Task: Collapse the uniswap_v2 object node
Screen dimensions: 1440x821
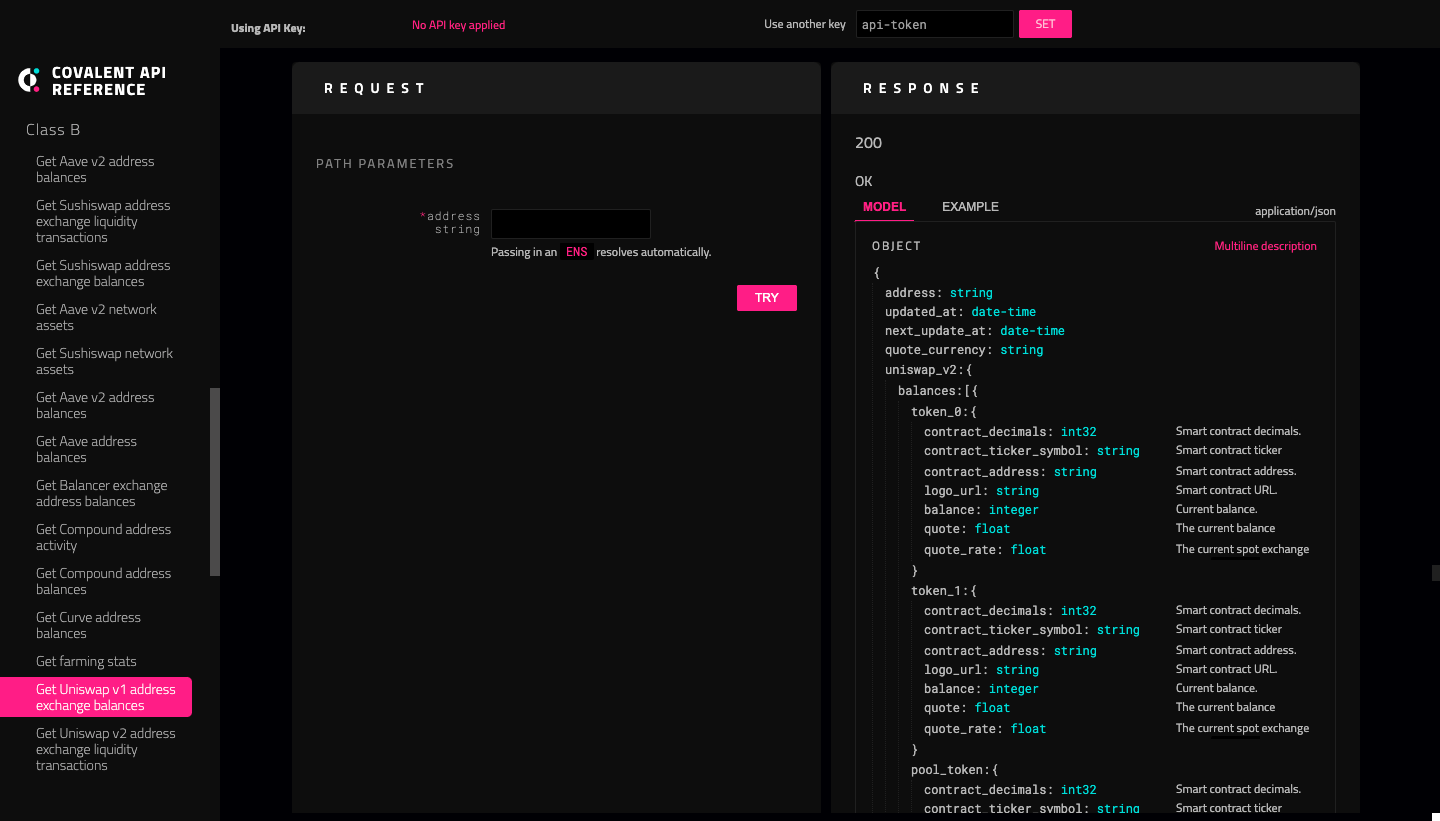Action: point(928,370)
